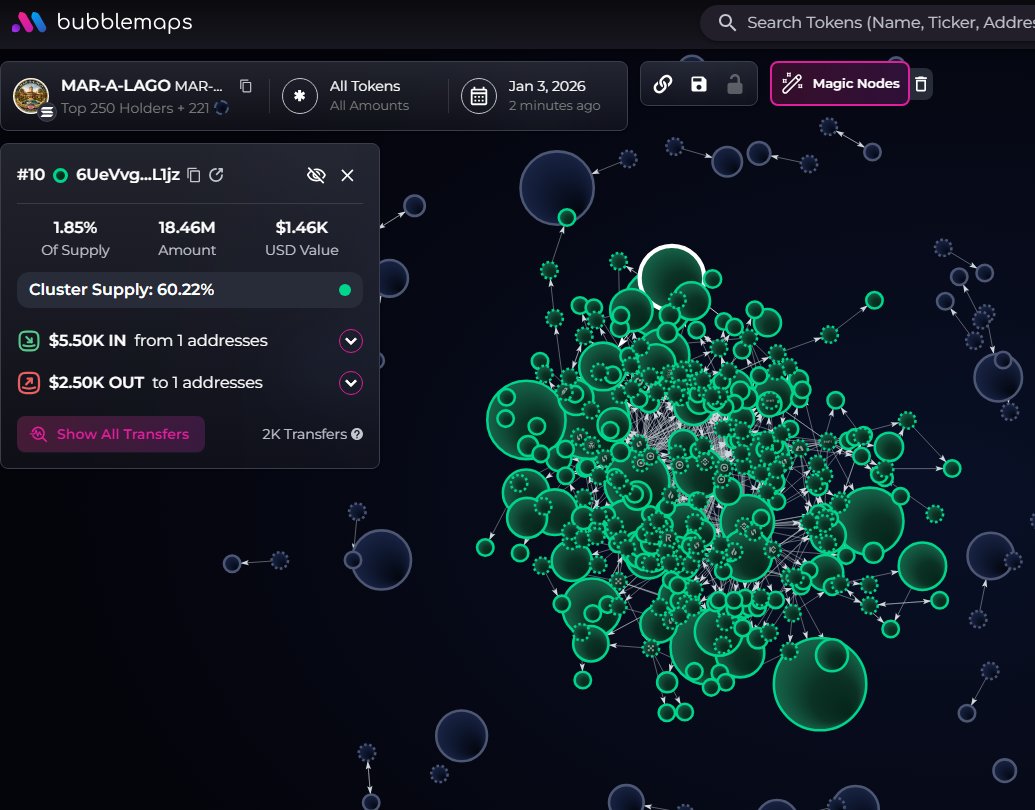Toggle the Magic Nodes feature
This screenshot has height=810, width=1035.
click(x=839, y=83)
